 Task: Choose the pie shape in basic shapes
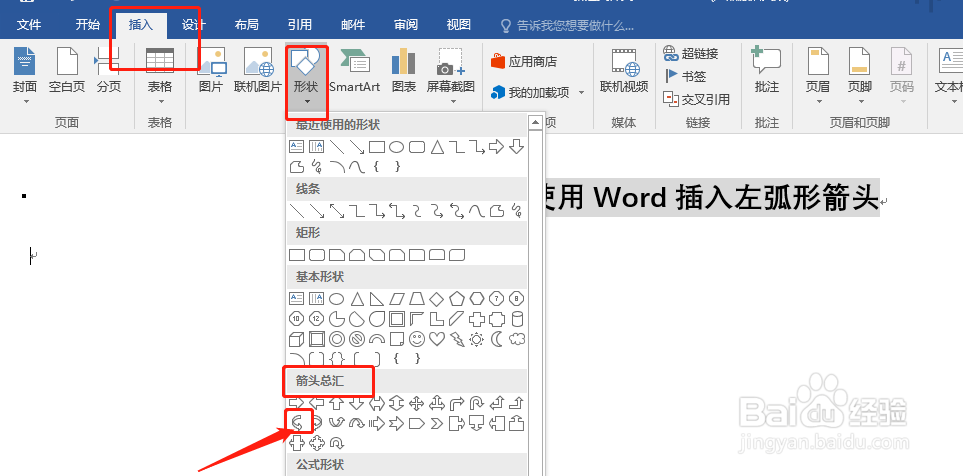337,319
